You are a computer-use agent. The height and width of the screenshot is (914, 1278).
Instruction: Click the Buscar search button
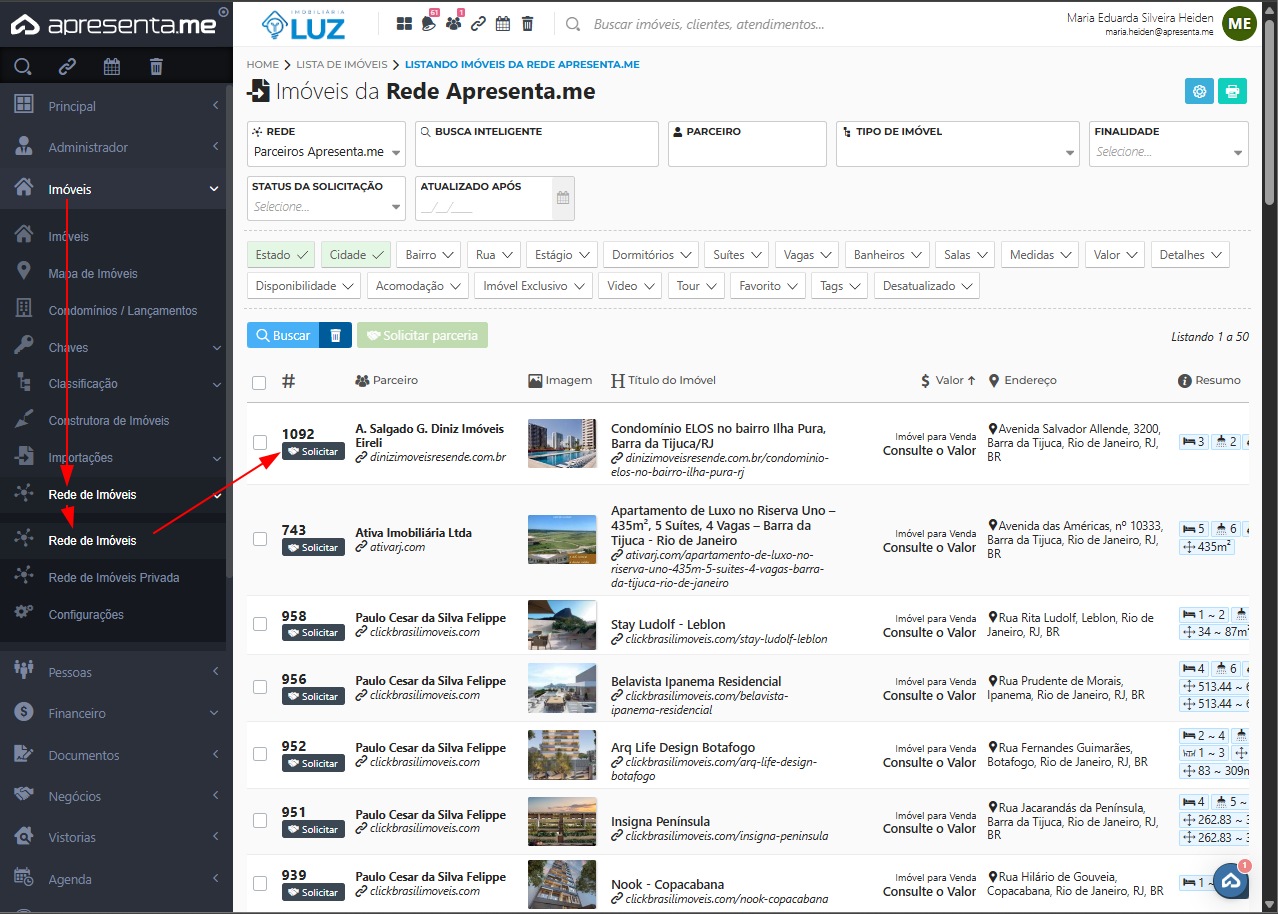pyautogui.click(x=283, y=335)
